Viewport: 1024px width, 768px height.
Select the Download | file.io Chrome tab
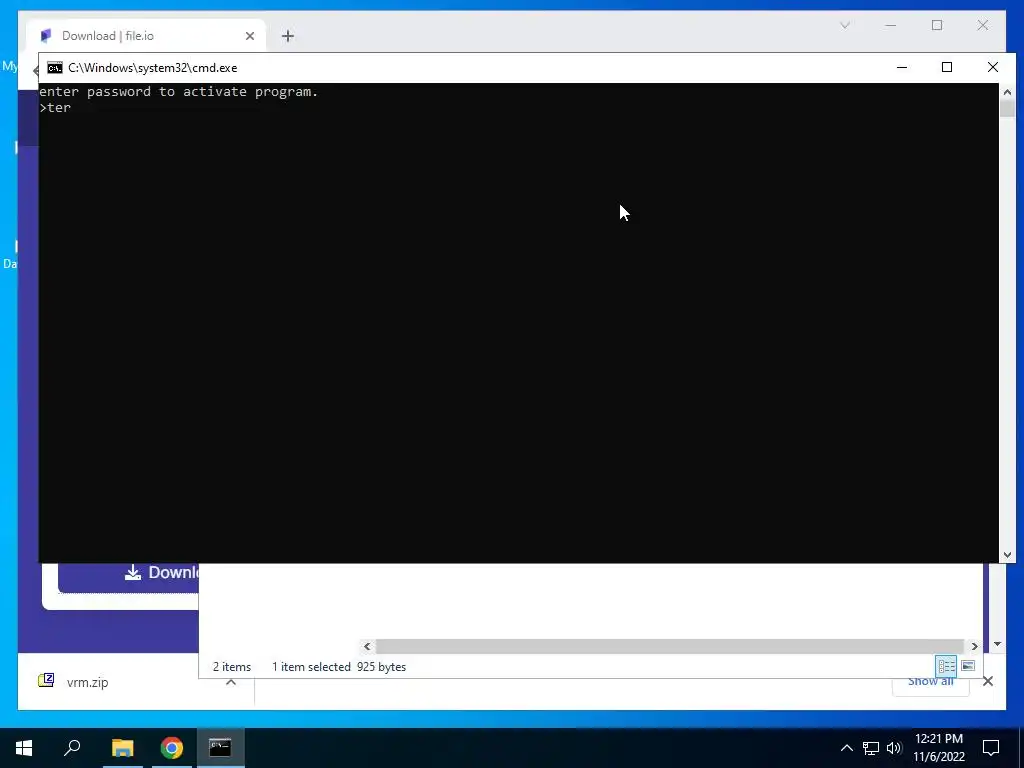(145, 36)
